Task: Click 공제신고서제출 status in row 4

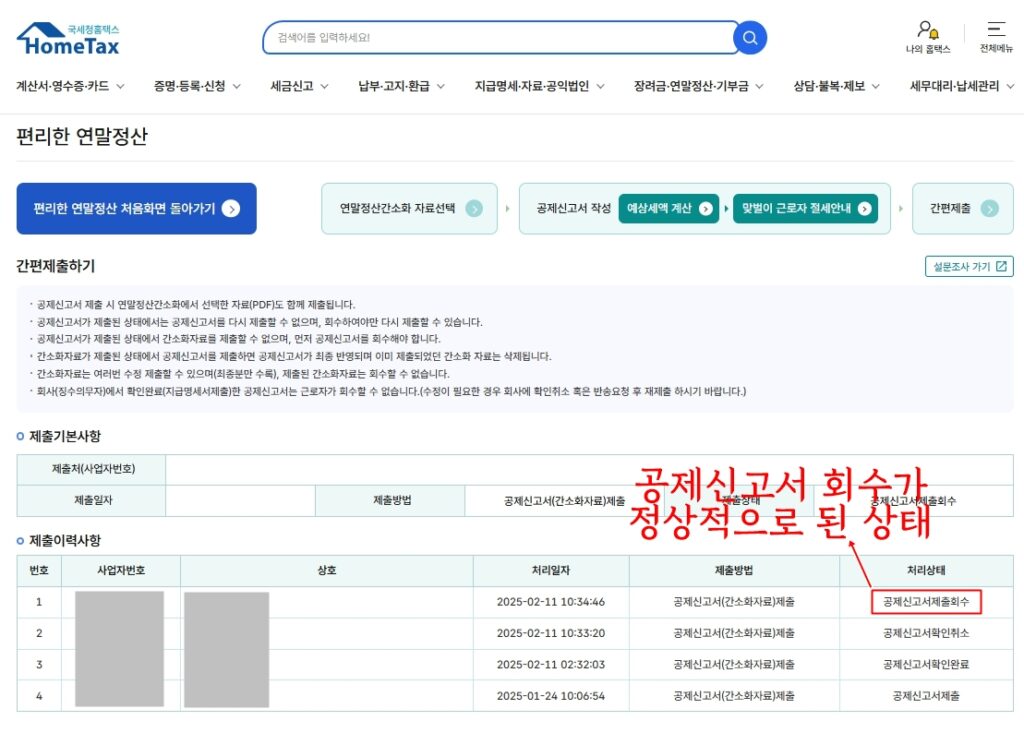Action: 926,696
